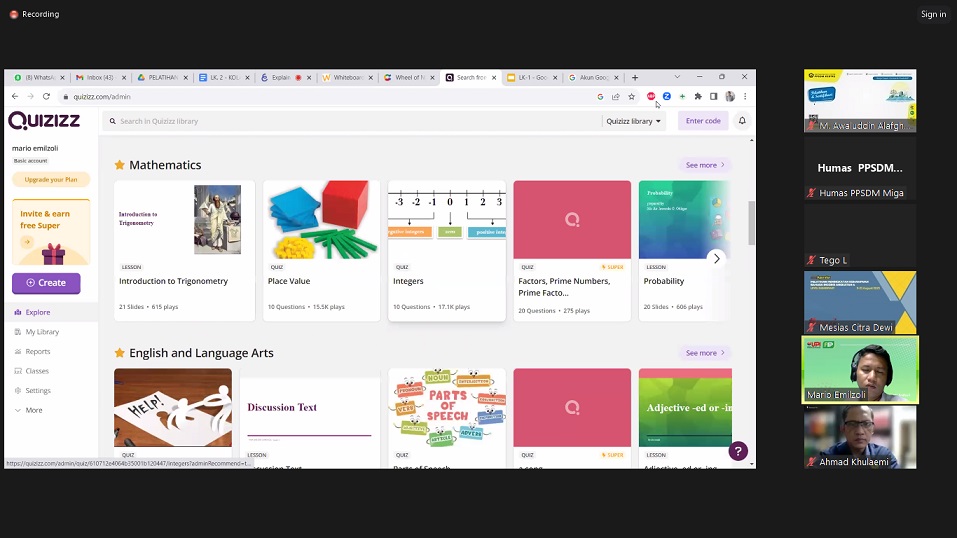
Task: Select the Humas PPSDM Miga participant tile
Action: pos(860,168)
